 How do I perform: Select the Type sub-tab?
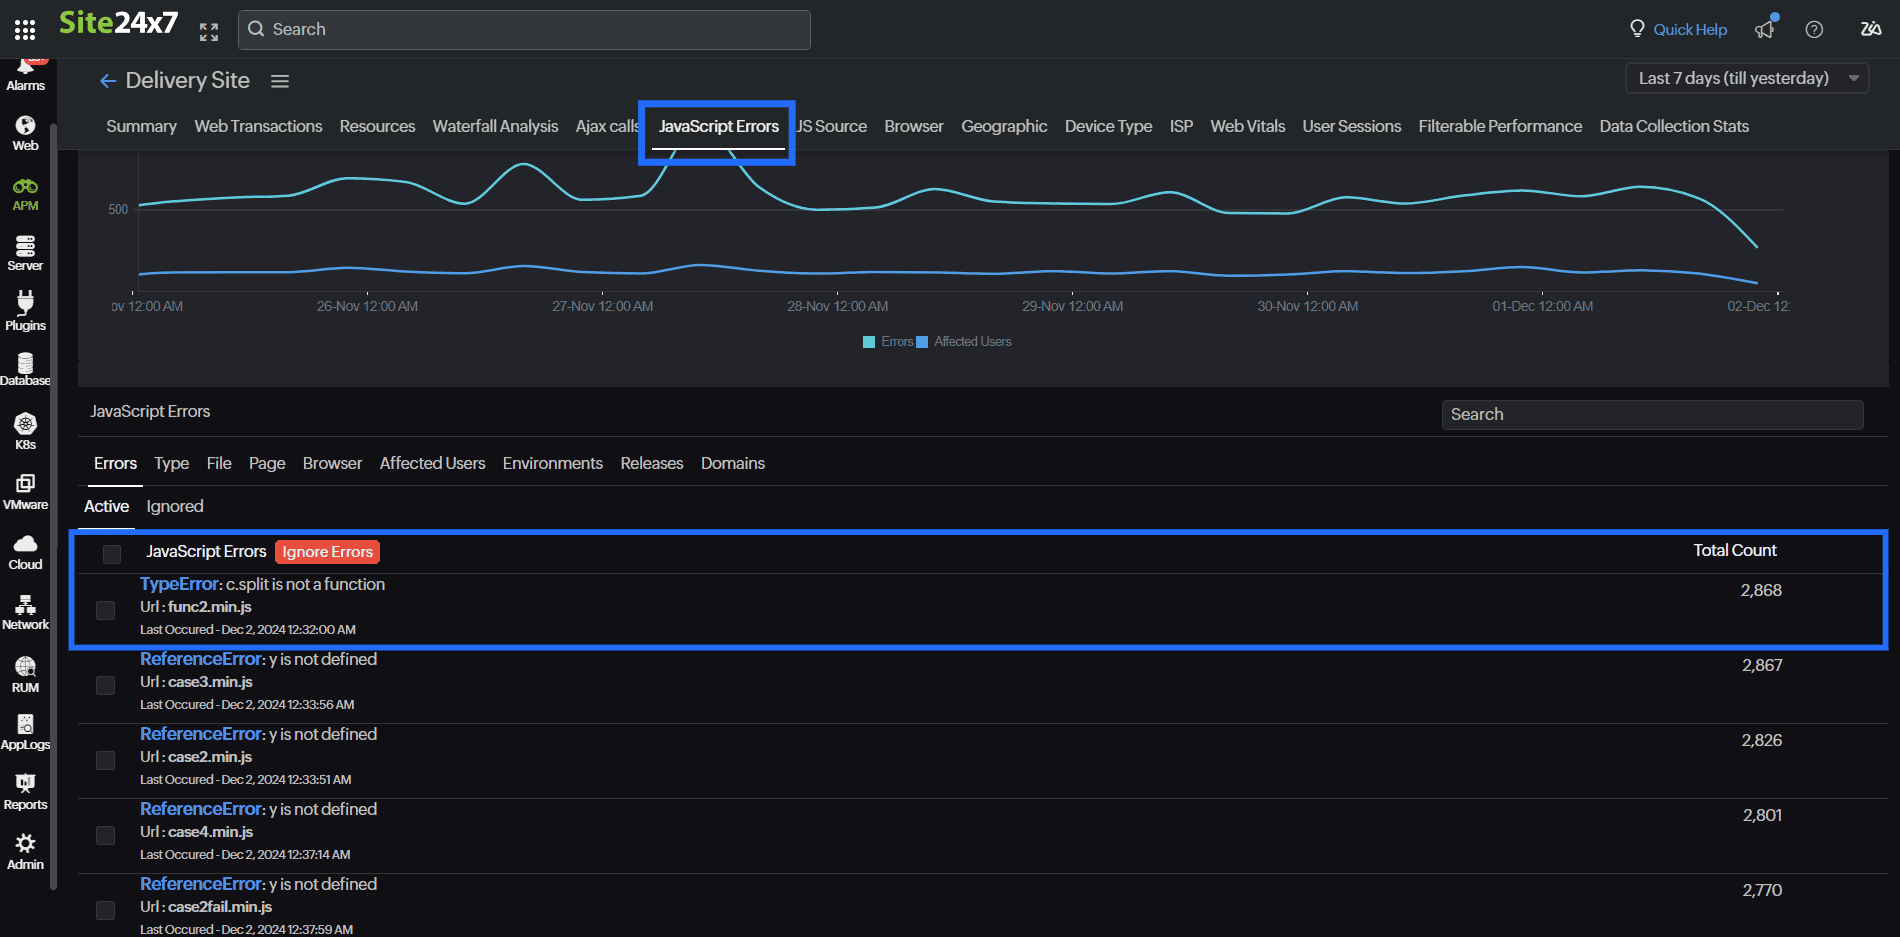[171, 463]
